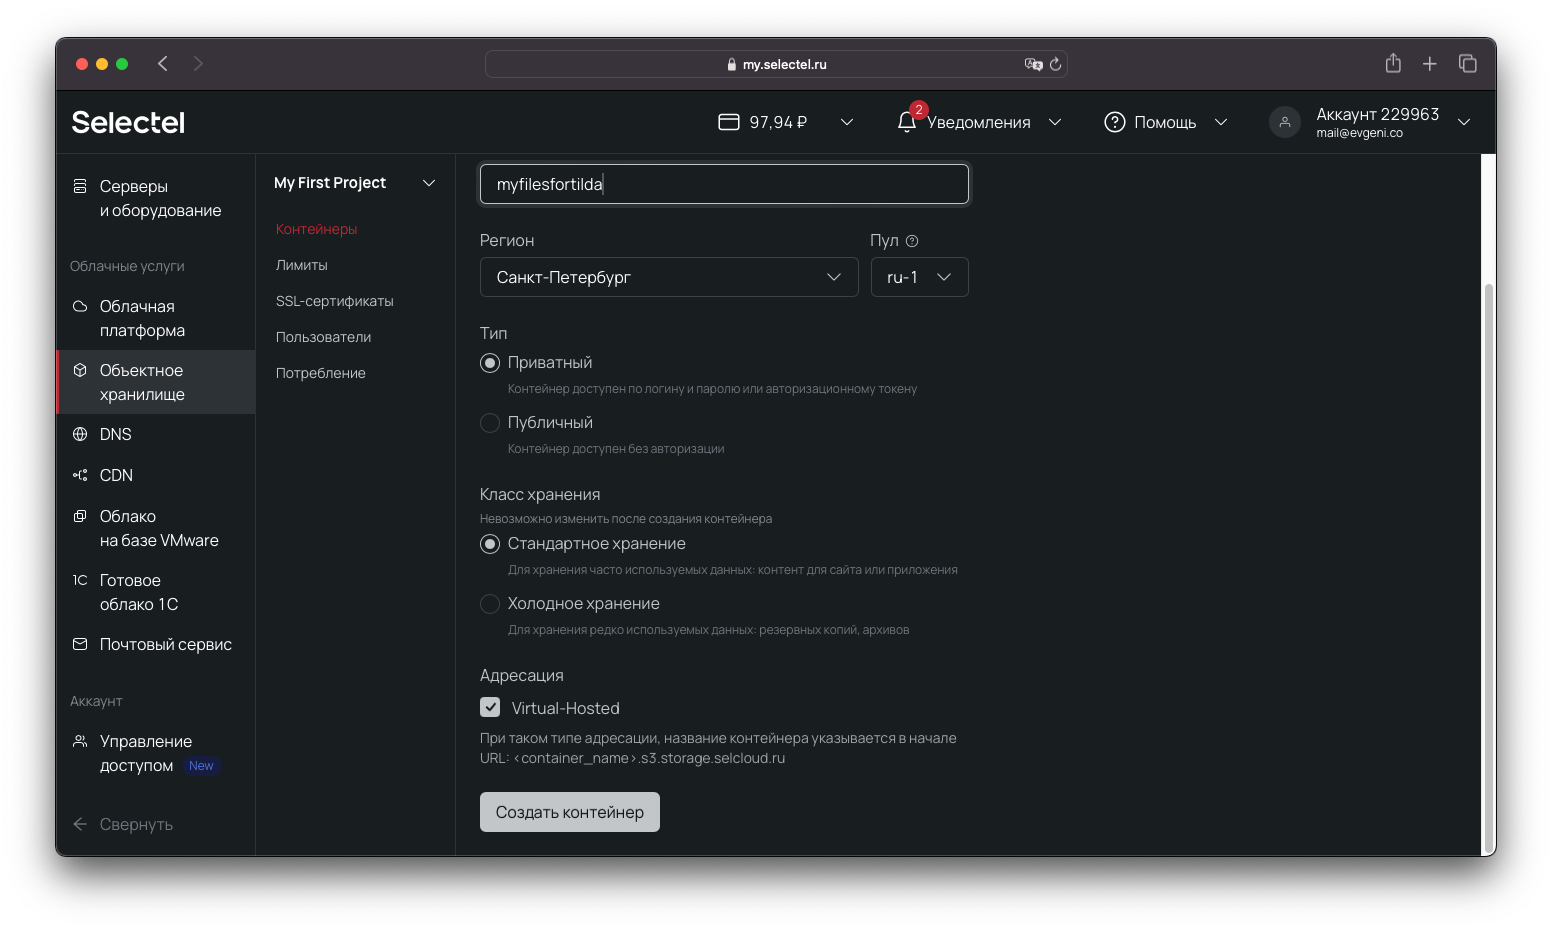This screenshot has height=930, width=1552.
Task: Go forward with the browser forward arrow
Action: pyautogui.click(x=198, y=64)
